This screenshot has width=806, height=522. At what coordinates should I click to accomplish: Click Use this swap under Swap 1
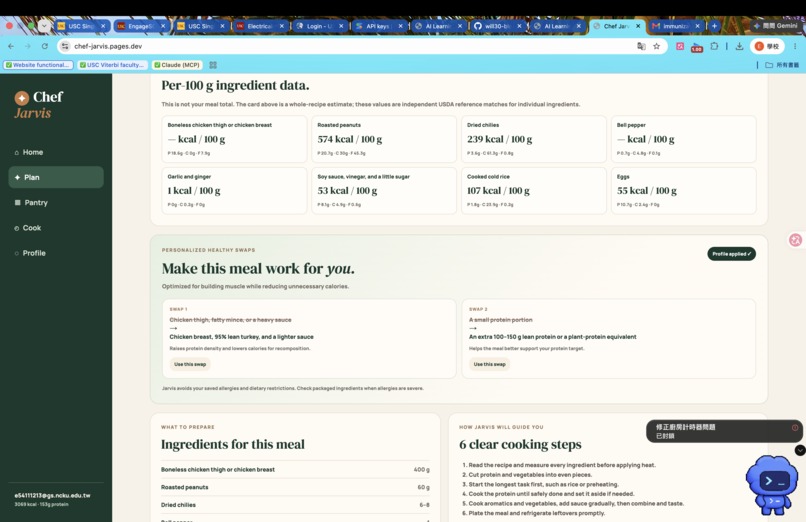point(190,364)
